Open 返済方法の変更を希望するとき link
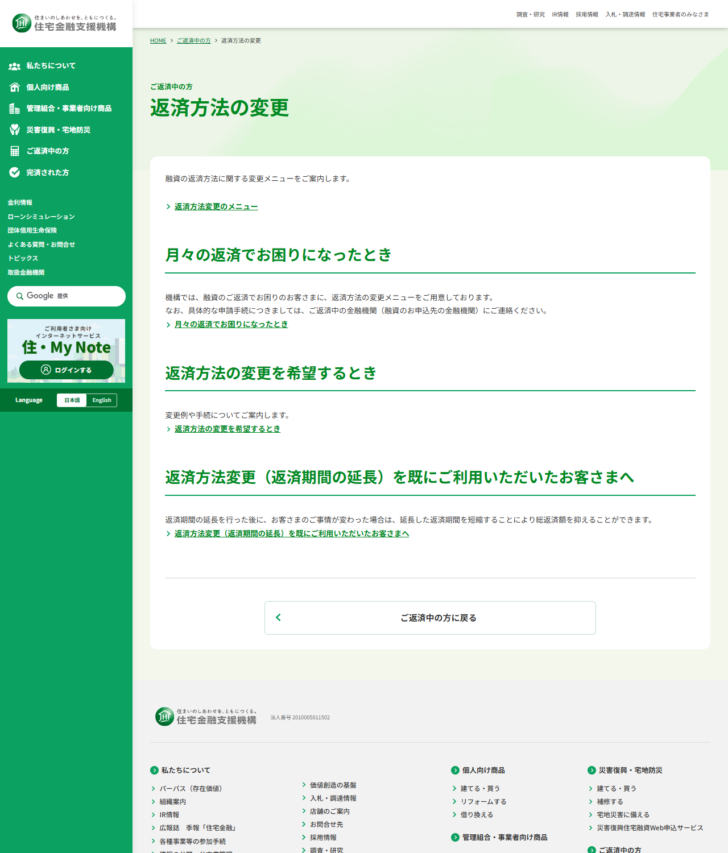The width and height of the screenshot is (728, 853). [x=227, y=429]
